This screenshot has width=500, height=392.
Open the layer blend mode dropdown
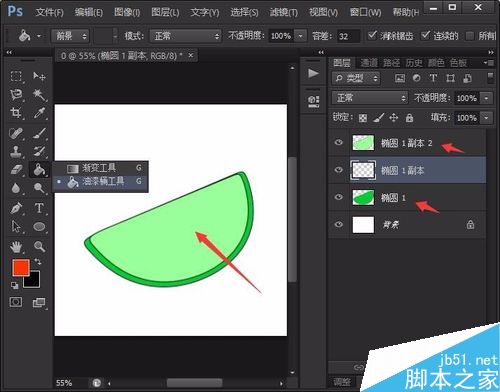point(370,98)
